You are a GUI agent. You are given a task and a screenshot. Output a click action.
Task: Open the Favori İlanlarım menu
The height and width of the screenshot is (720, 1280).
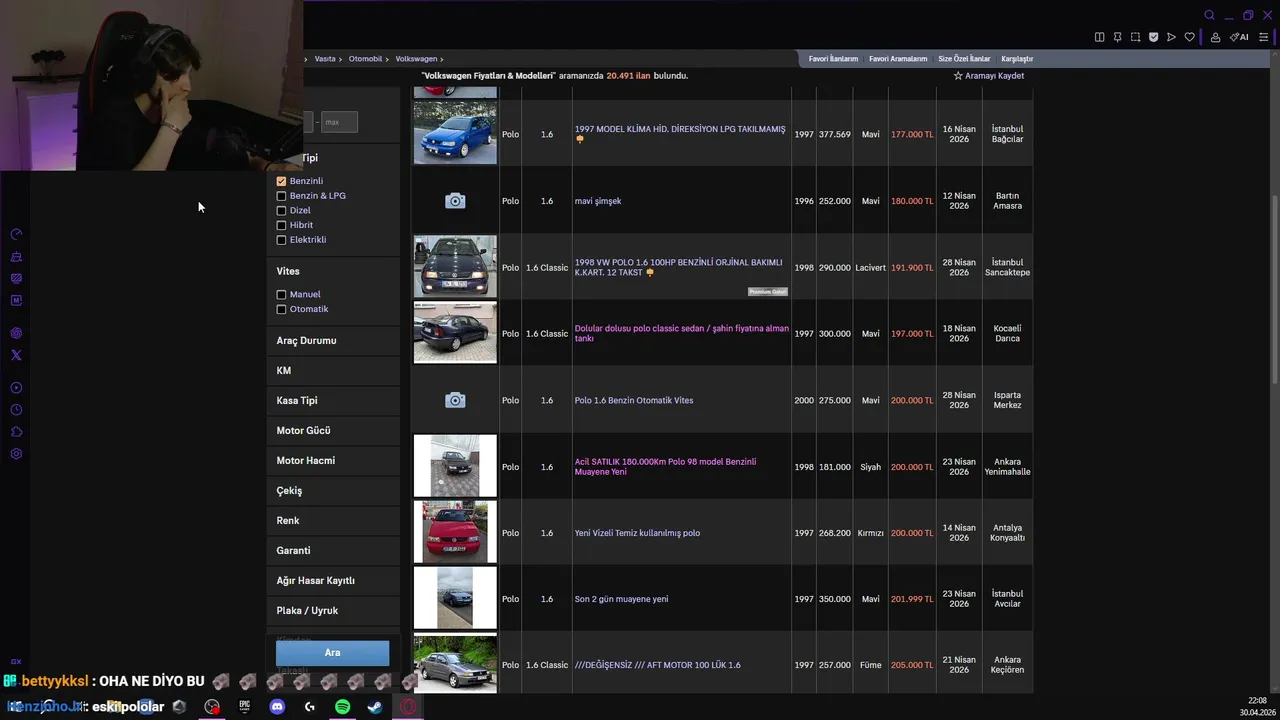pyautogui.click(x=833, y=59)
